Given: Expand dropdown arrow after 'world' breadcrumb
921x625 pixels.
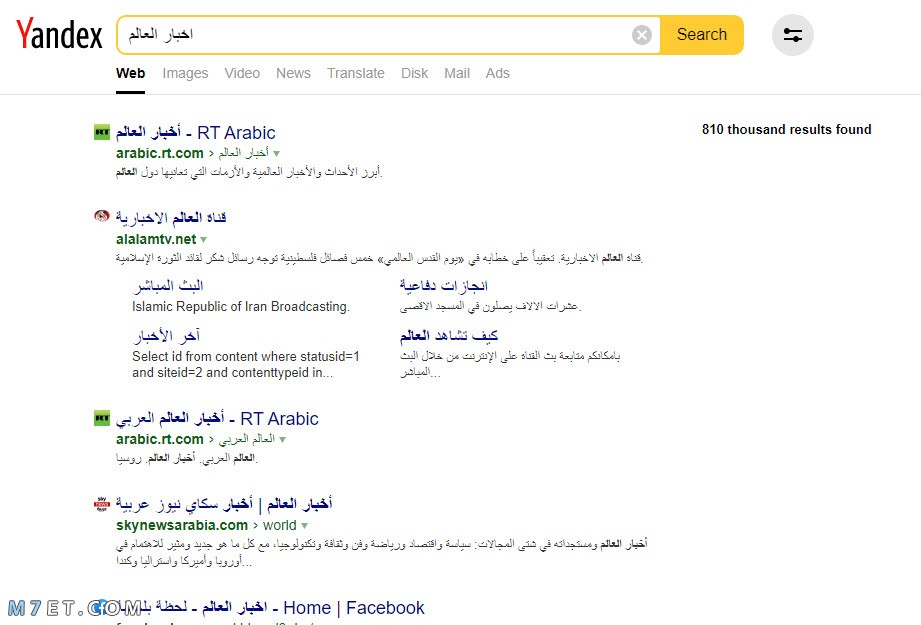Looking at the screenshot, I should point(304,526).
